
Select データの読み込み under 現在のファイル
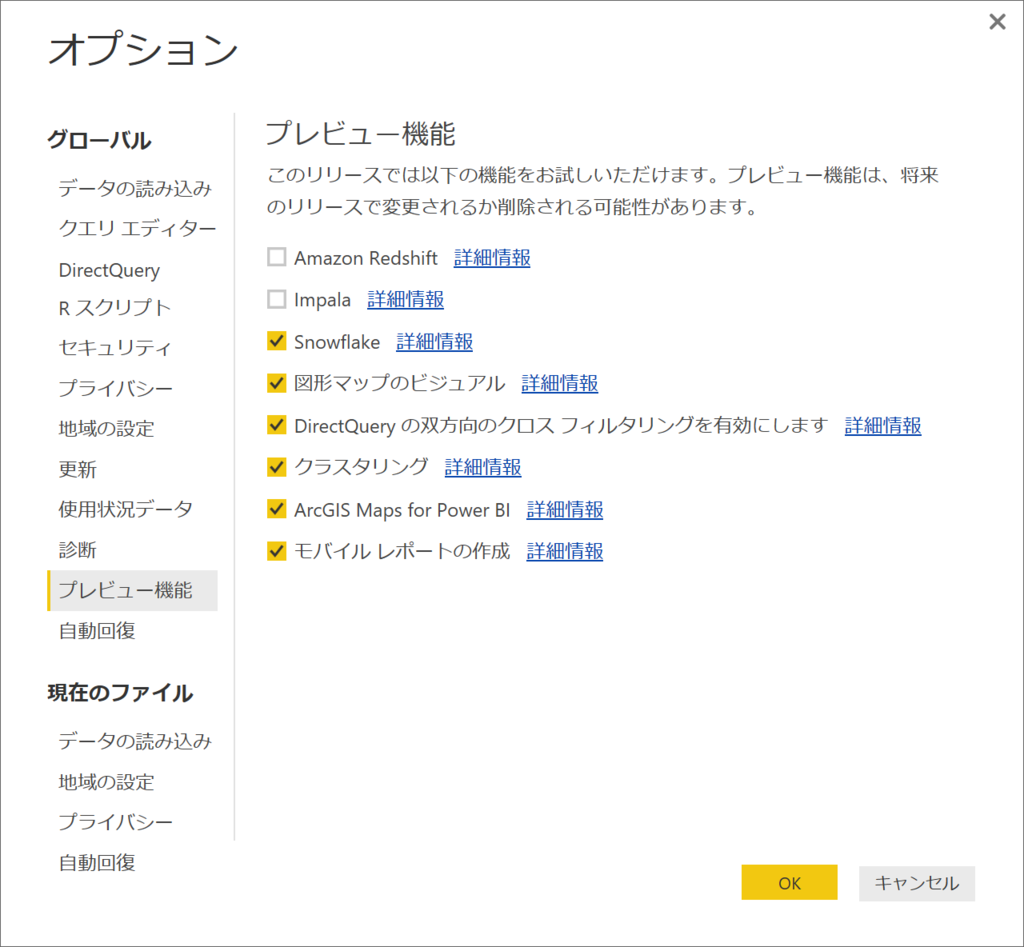click(135, 741)
